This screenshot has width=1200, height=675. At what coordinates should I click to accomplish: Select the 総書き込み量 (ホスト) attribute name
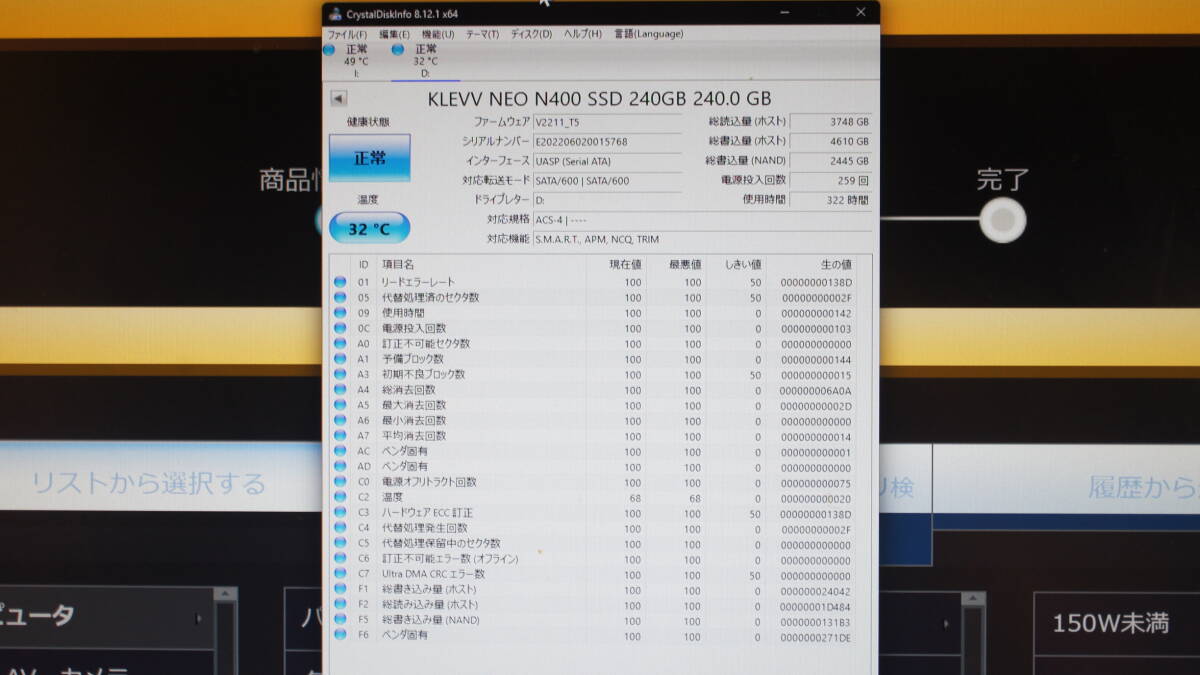click(429, 590)
